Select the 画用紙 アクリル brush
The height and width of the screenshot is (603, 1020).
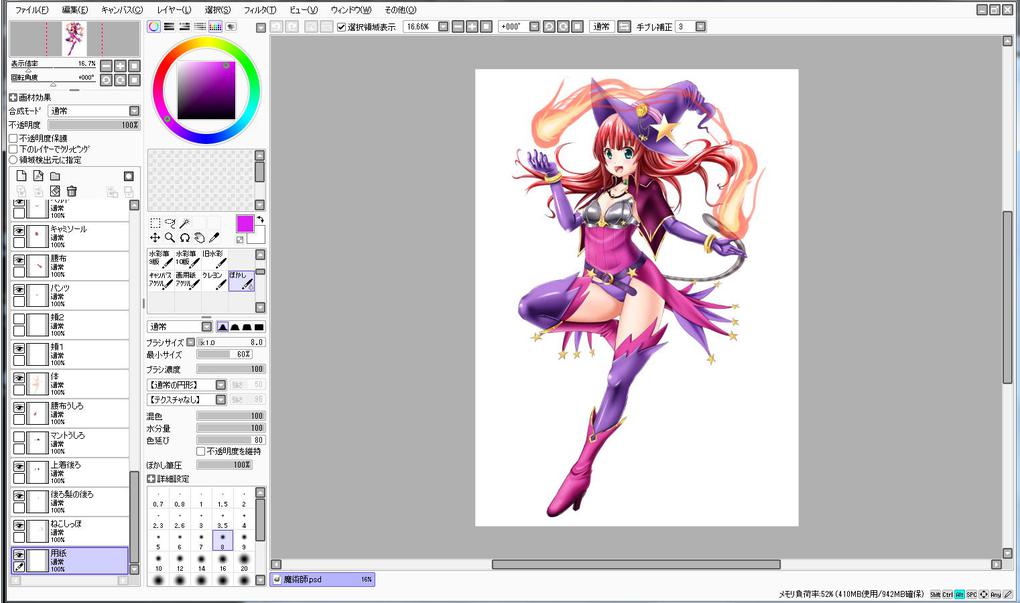click(x=187, y=281)
